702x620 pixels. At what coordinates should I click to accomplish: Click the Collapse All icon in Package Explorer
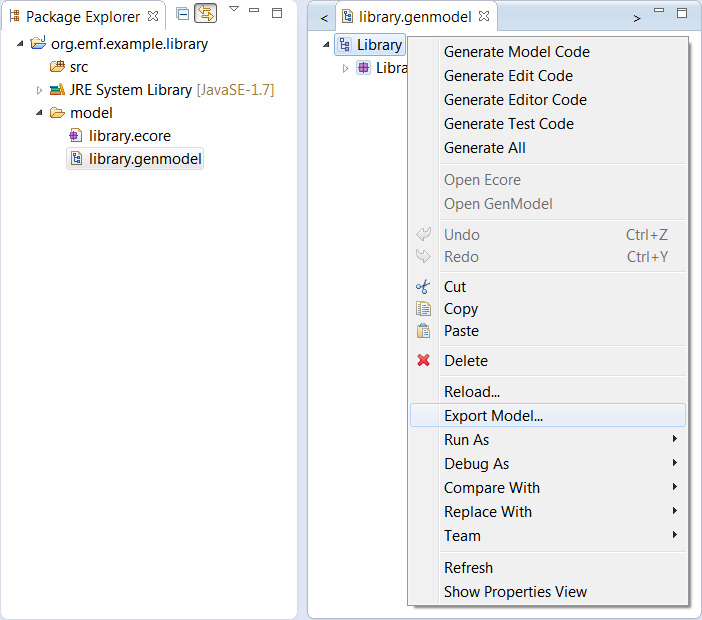click(x=183, y=14)
